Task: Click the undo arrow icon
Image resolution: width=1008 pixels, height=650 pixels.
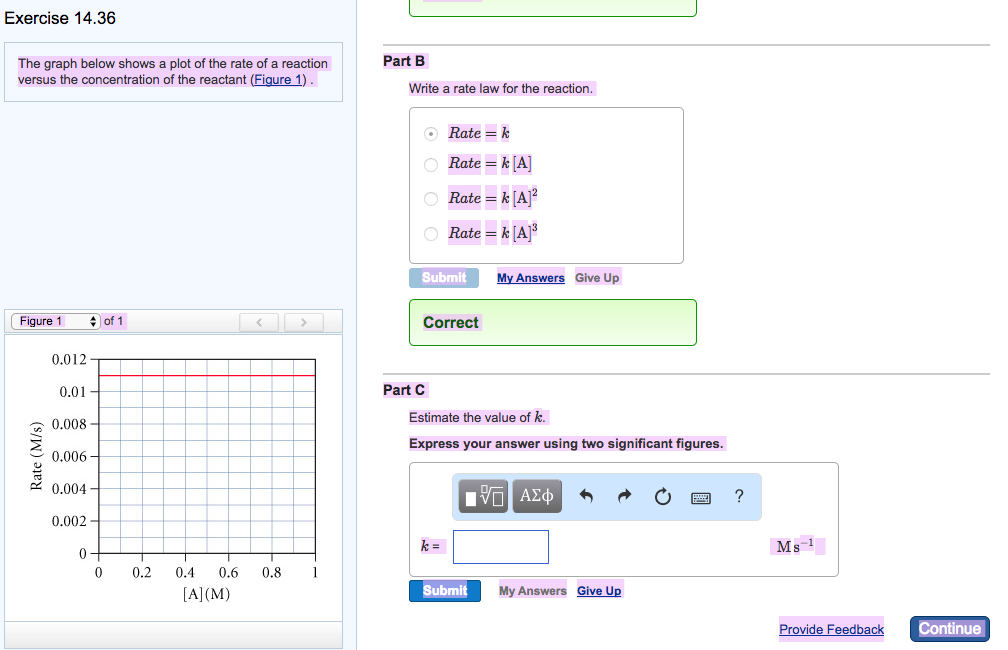Action: point(587,496)
